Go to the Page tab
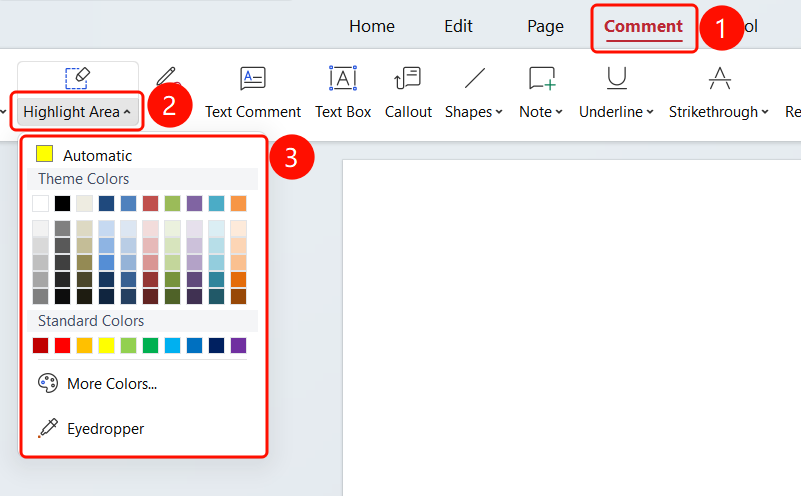 (x=545, y=26)
